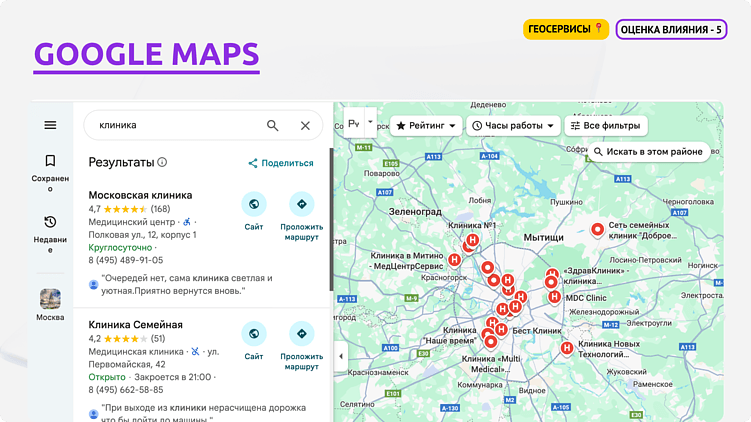This screenshot has width=751, height=422.
Task: Click the Поделиться share link
Action: tap(281, 163)
